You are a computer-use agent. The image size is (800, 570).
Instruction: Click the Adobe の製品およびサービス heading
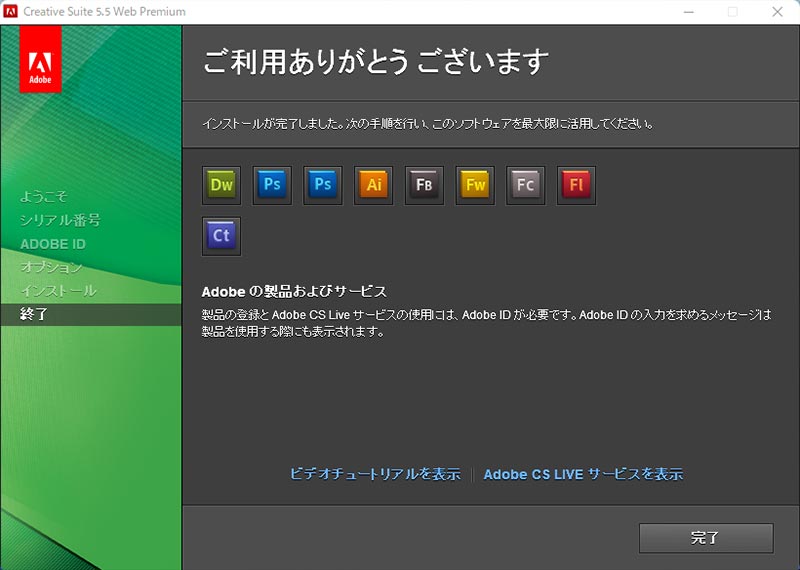(294, 291)
